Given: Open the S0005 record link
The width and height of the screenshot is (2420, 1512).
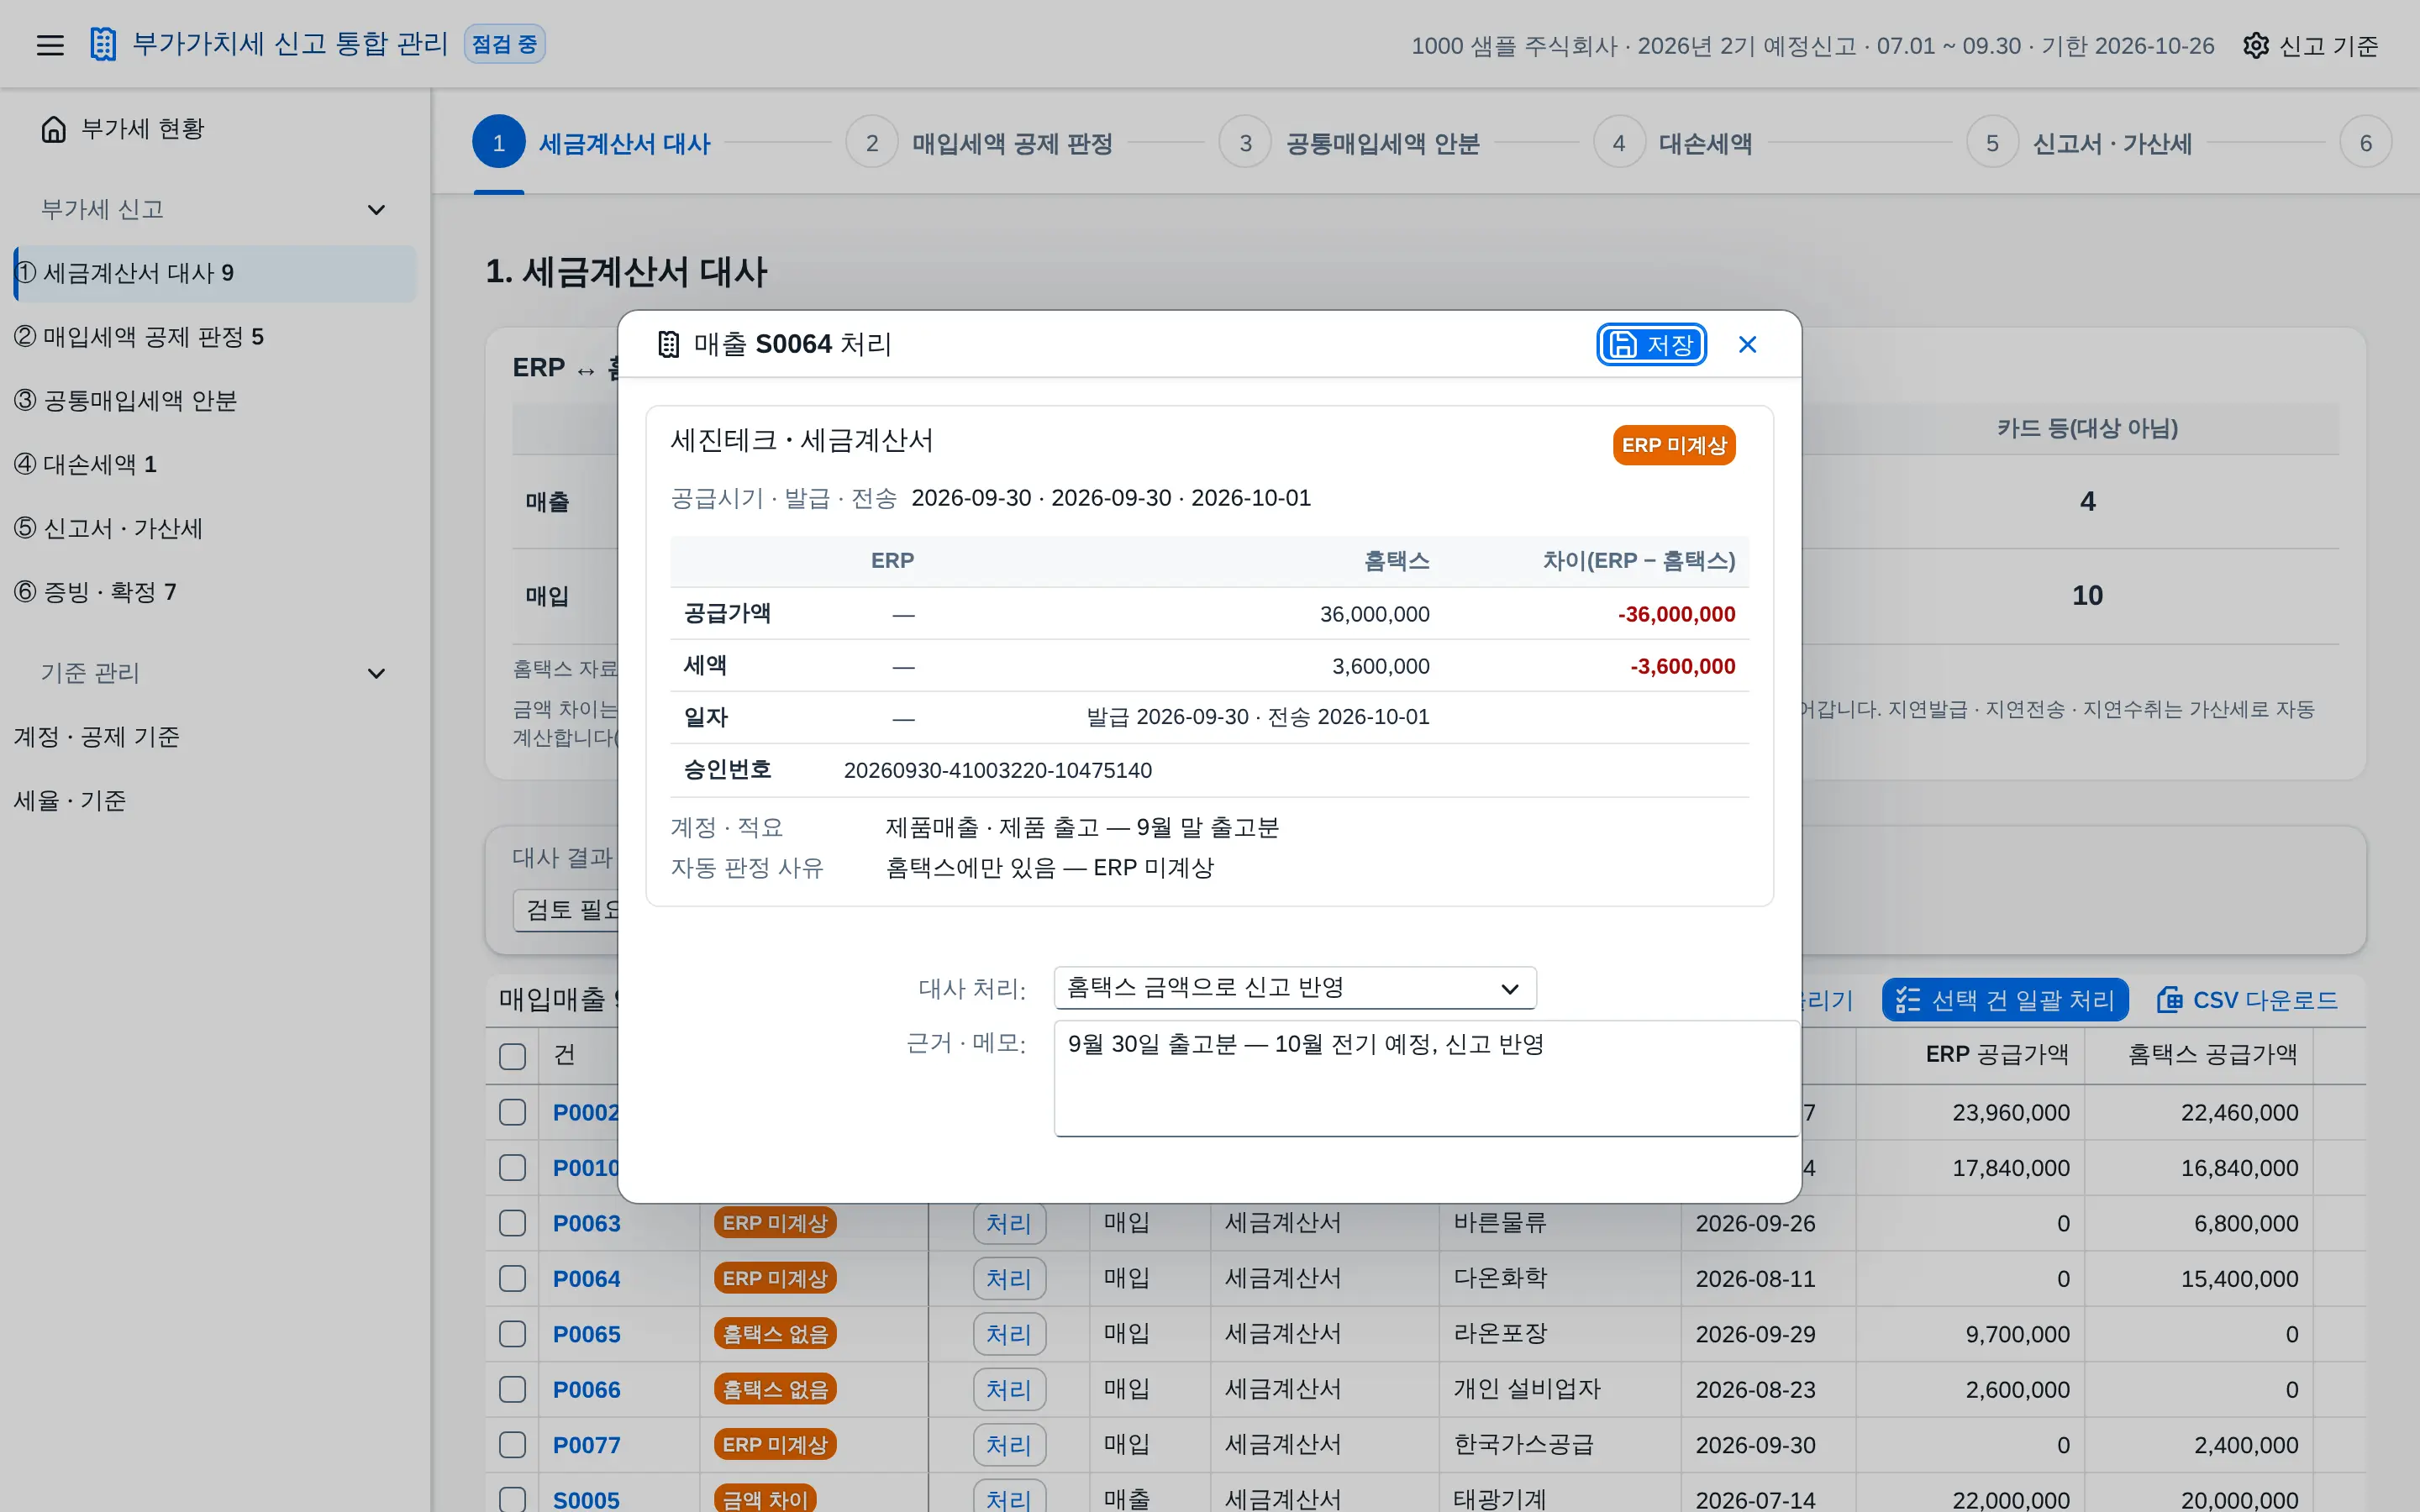Looking at the screenshot, I should (587, 1501).
